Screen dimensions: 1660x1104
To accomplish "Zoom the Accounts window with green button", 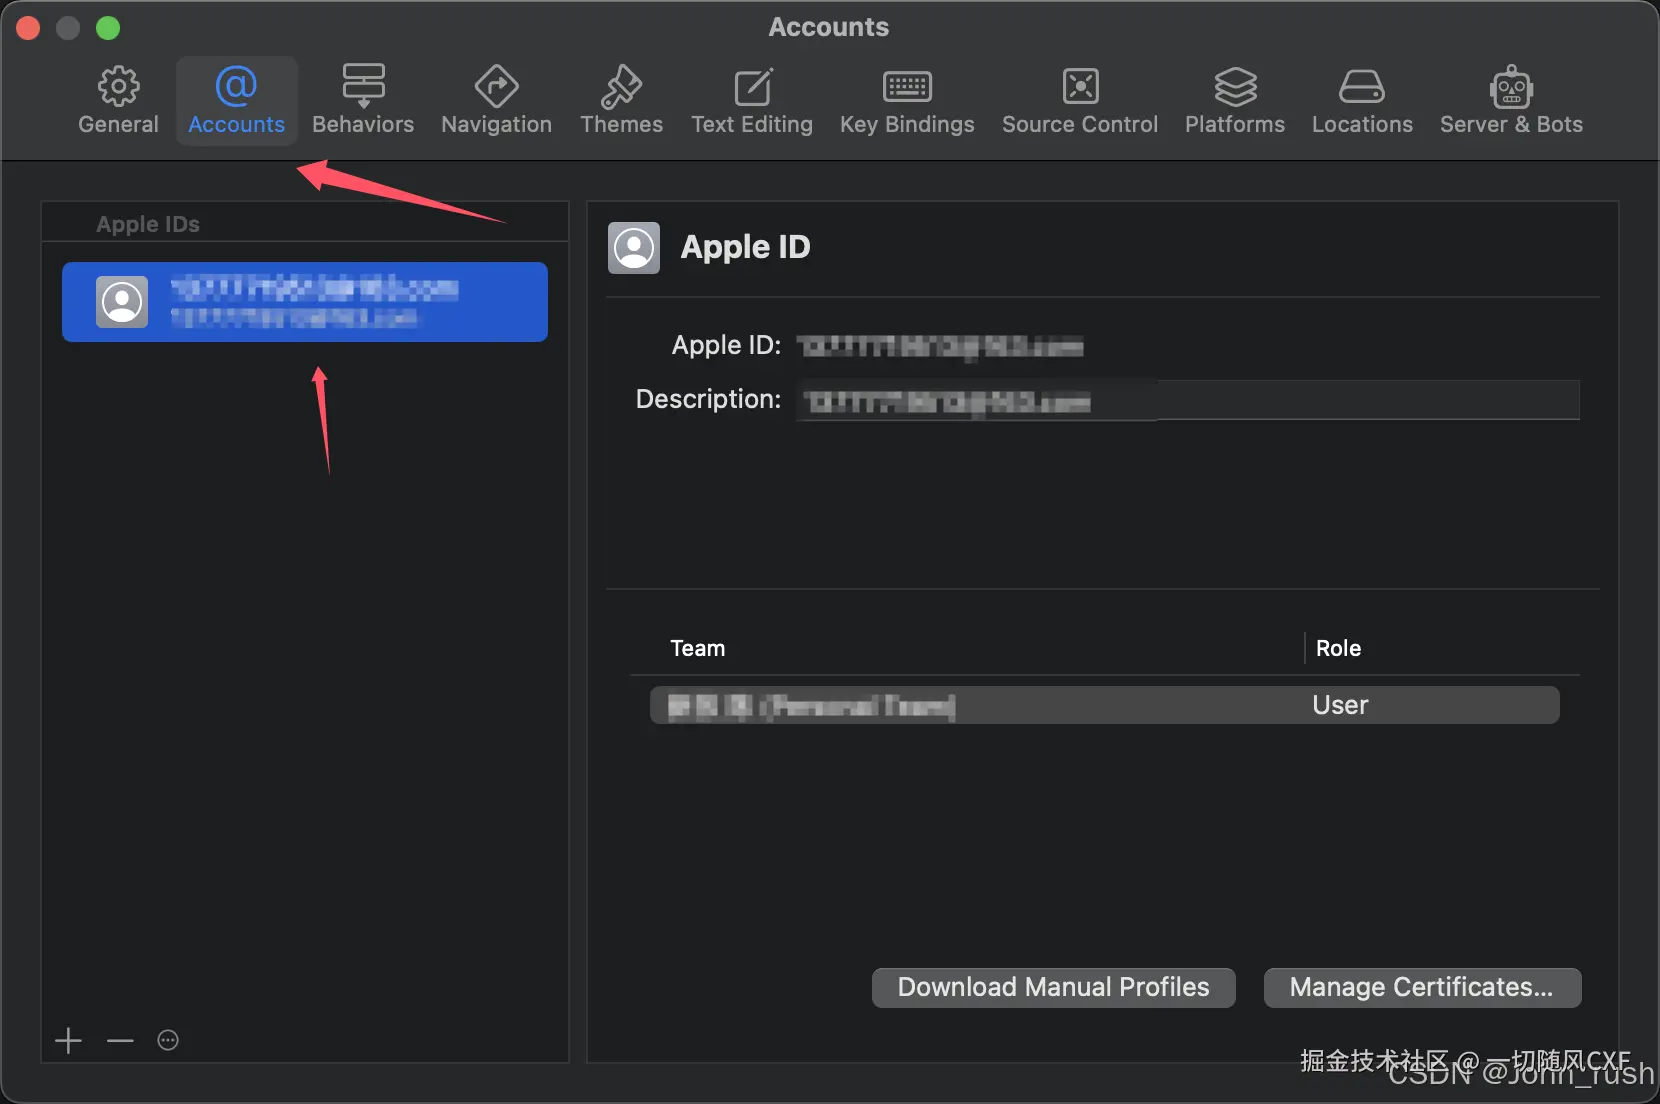I will 108,28.
